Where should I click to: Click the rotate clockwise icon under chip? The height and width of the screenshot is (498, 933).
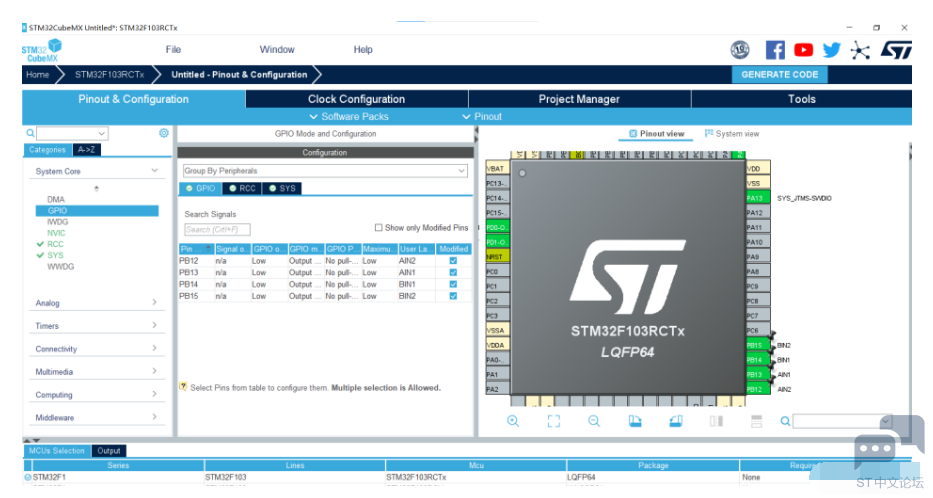(635, 421)
